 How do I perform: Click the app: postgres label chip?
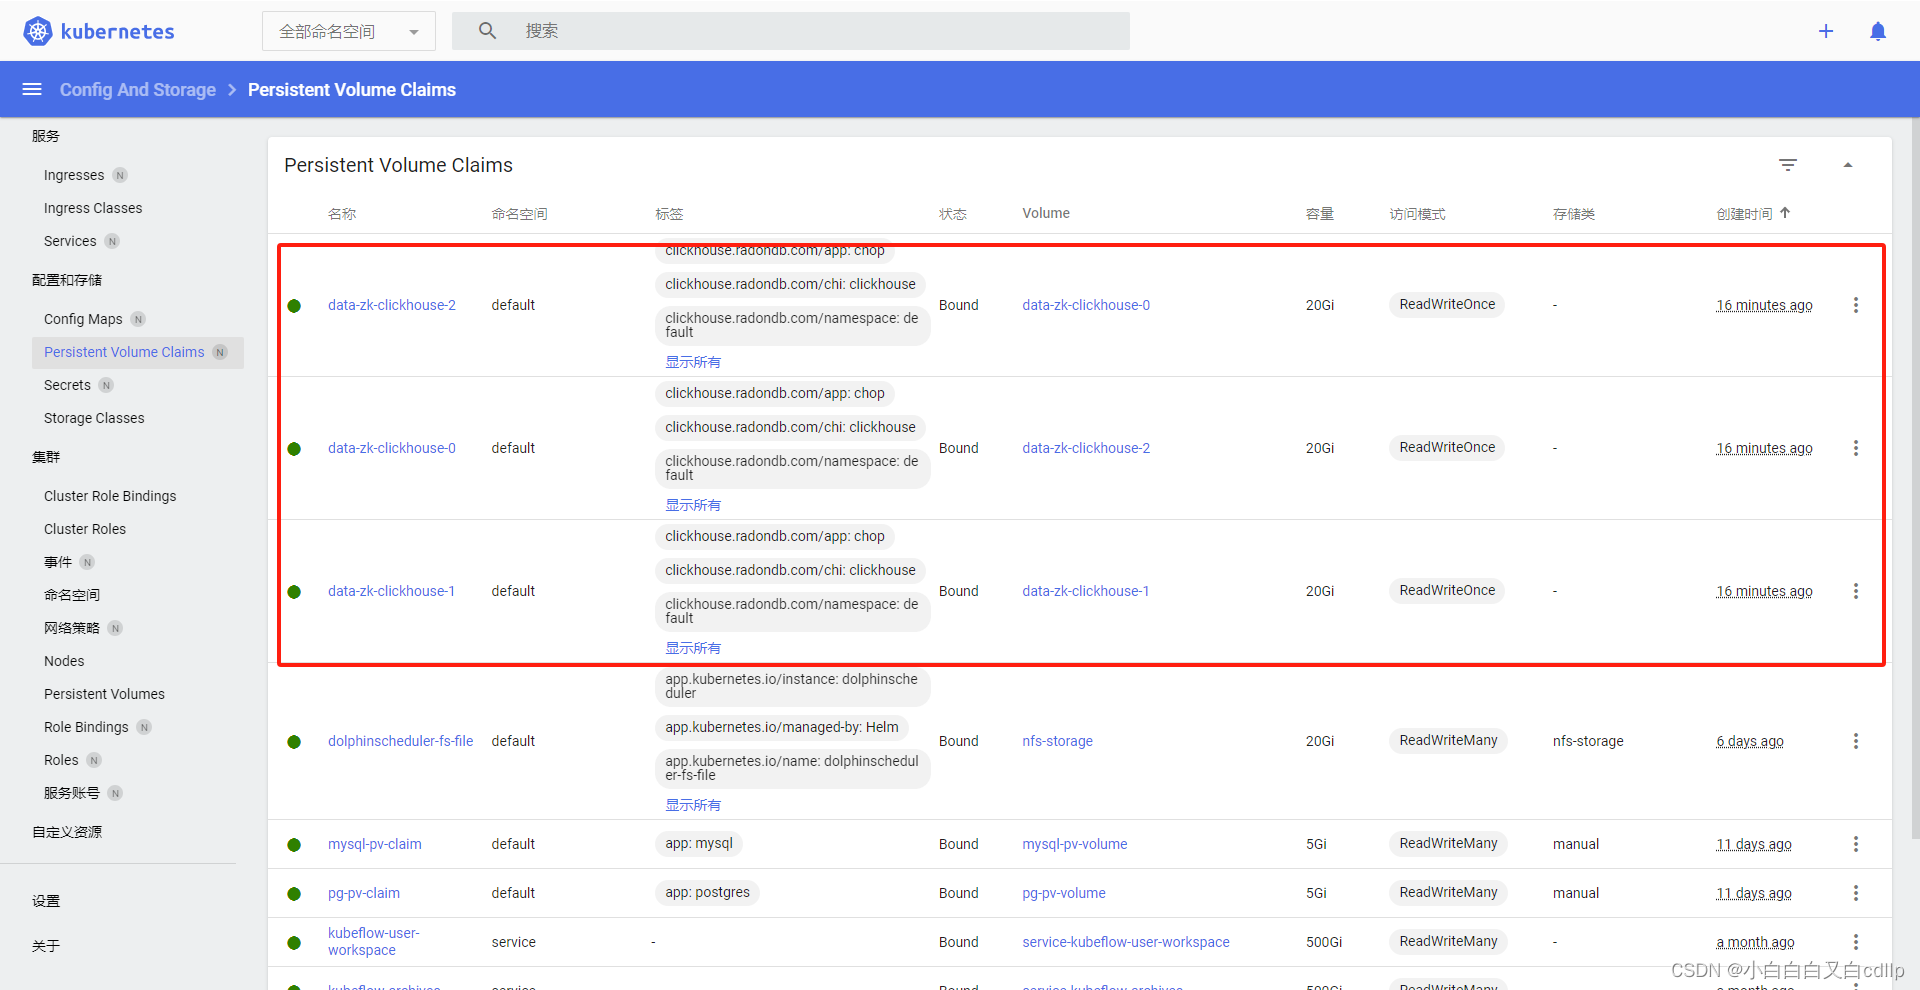pyautogui.click(x=707, y=892)
